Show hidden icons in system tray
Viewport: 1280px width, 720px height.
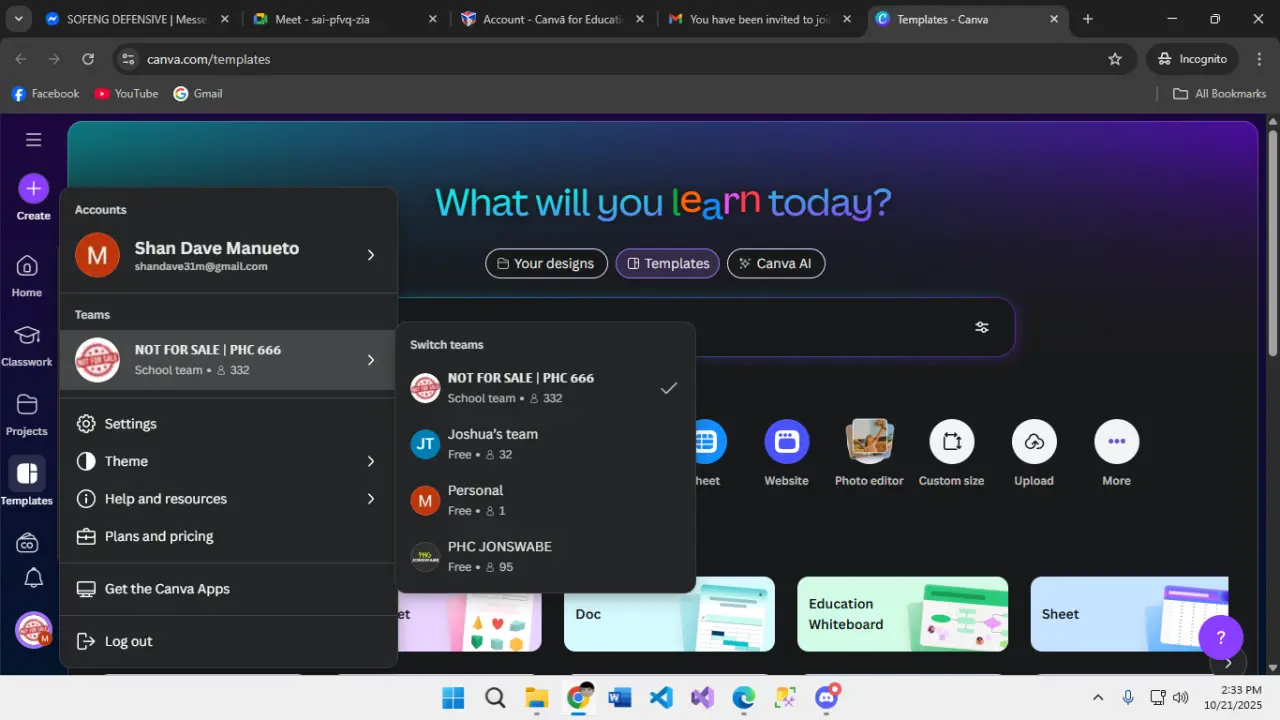[x=1098, y=697]
